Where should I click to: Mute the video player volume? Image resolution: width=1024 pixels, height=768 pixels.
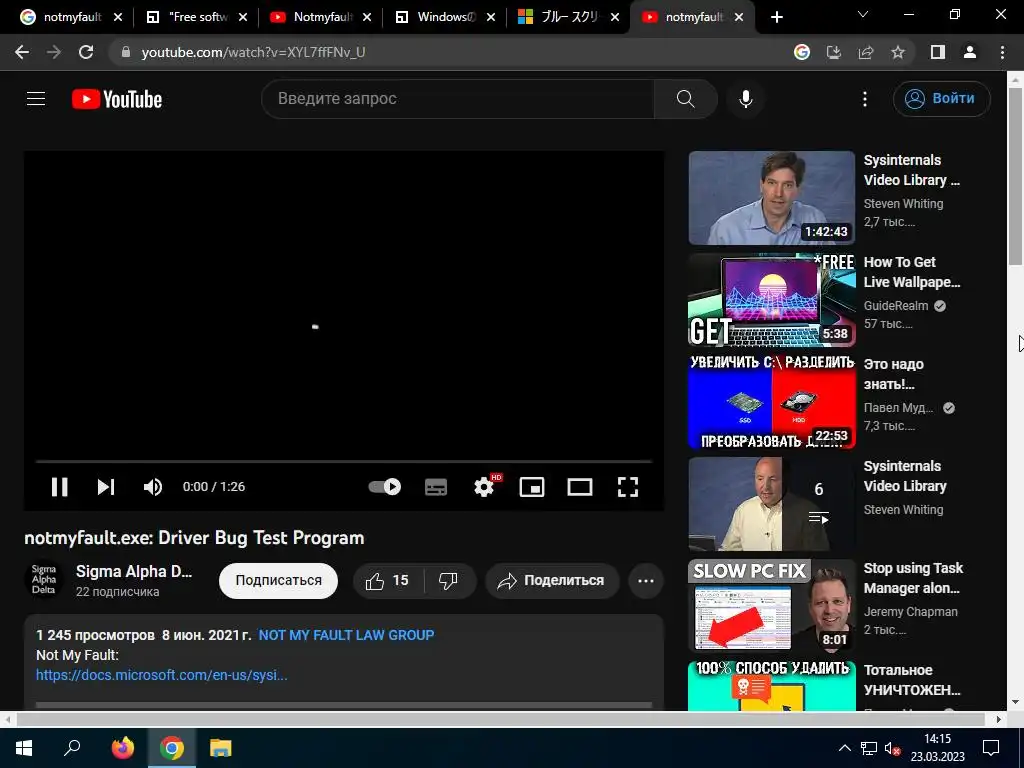[153, 487]
